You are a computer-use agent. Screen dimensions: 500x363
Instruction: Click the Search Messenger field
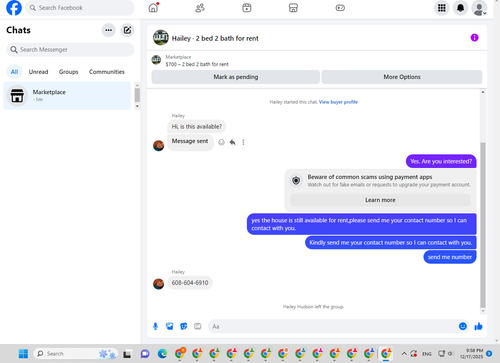point(70,50)
